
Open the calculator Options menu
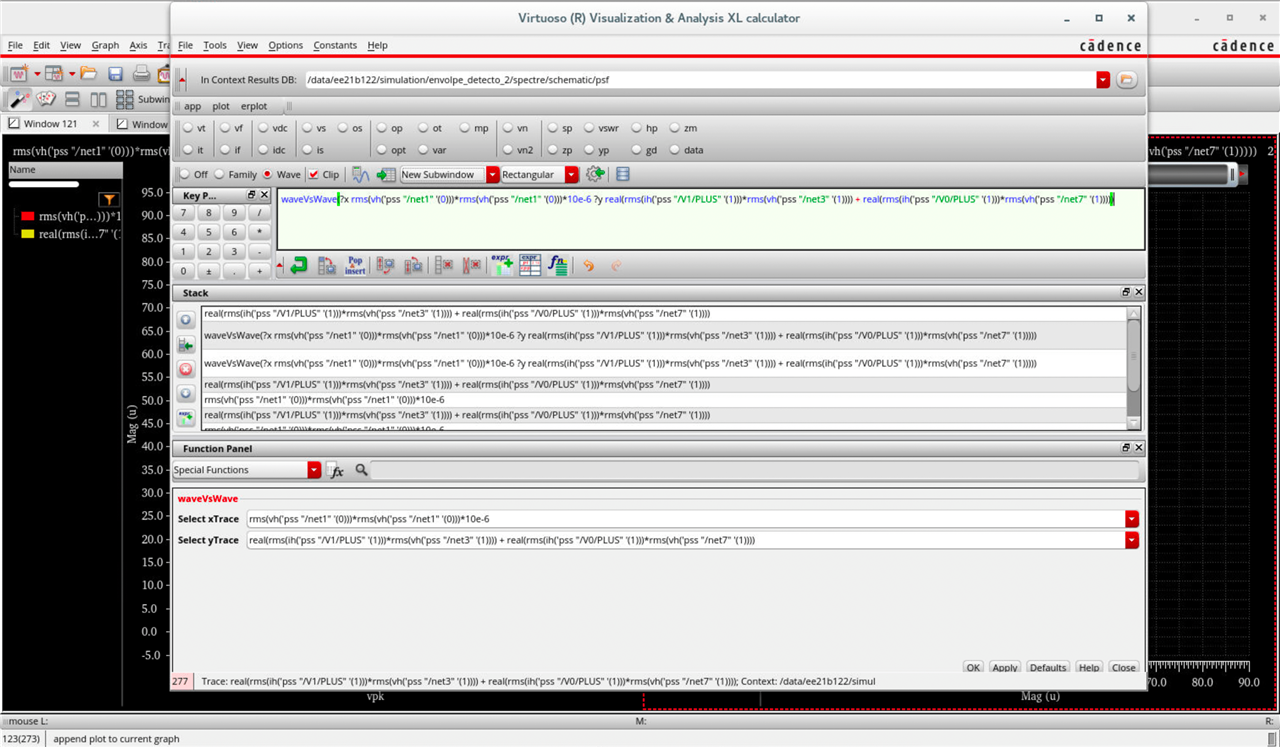[x=285, y=45]
